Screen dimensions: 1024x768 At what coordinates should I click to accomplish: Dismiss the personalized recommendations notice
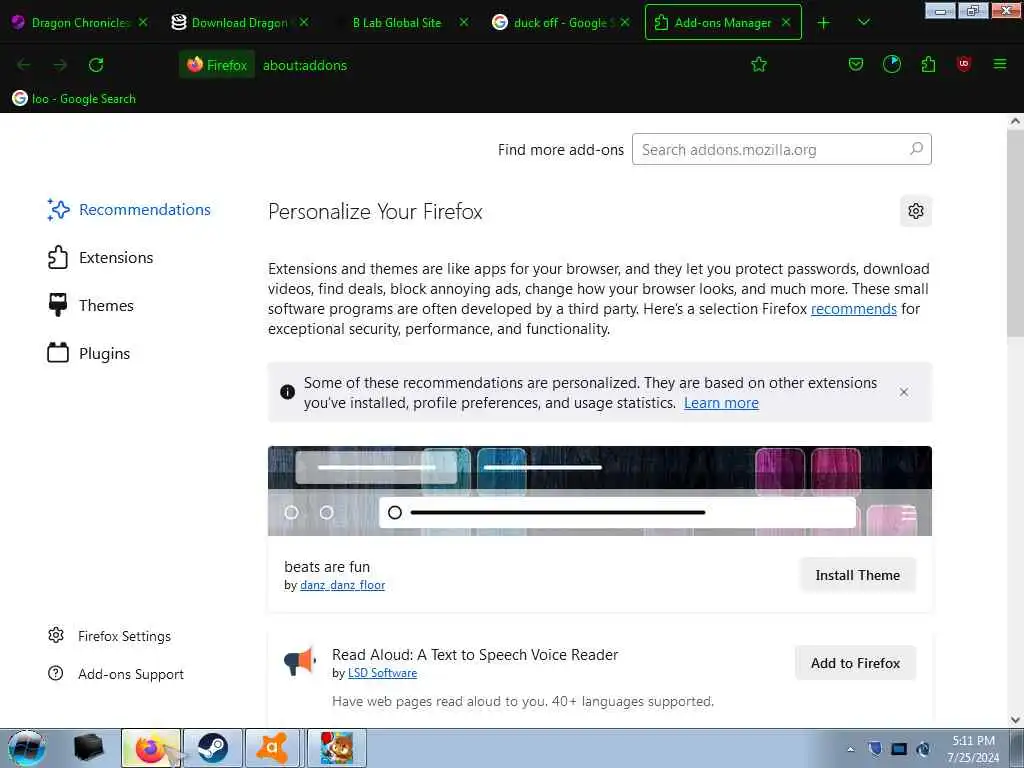click(x=904, y=392)
